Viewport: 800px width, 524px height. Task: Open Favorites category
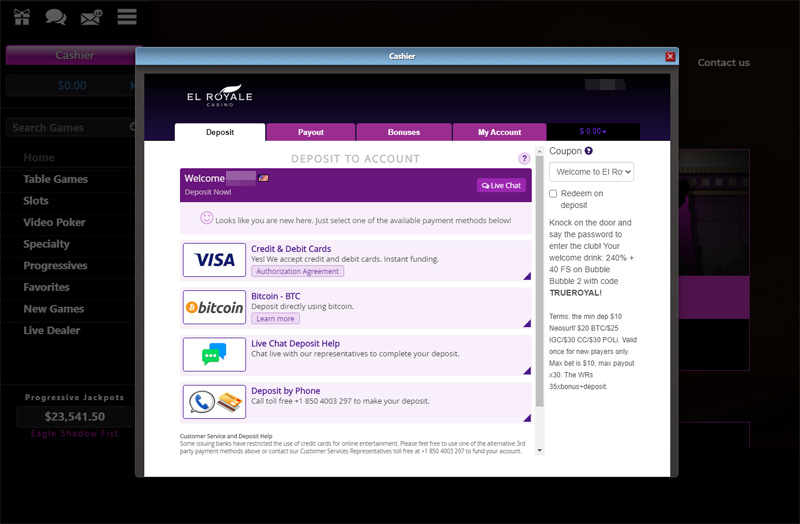point(46,287)
